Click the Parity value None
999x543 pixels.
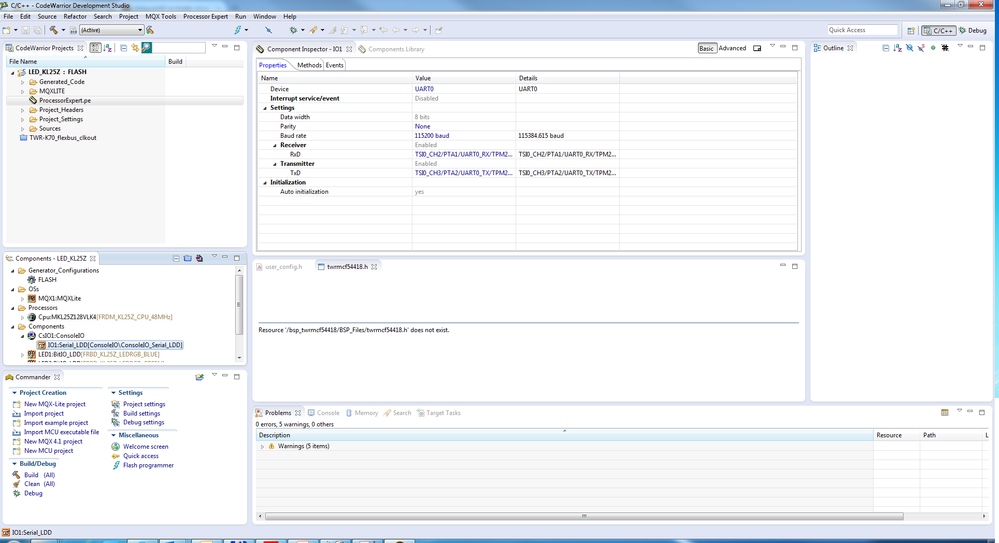422,127
